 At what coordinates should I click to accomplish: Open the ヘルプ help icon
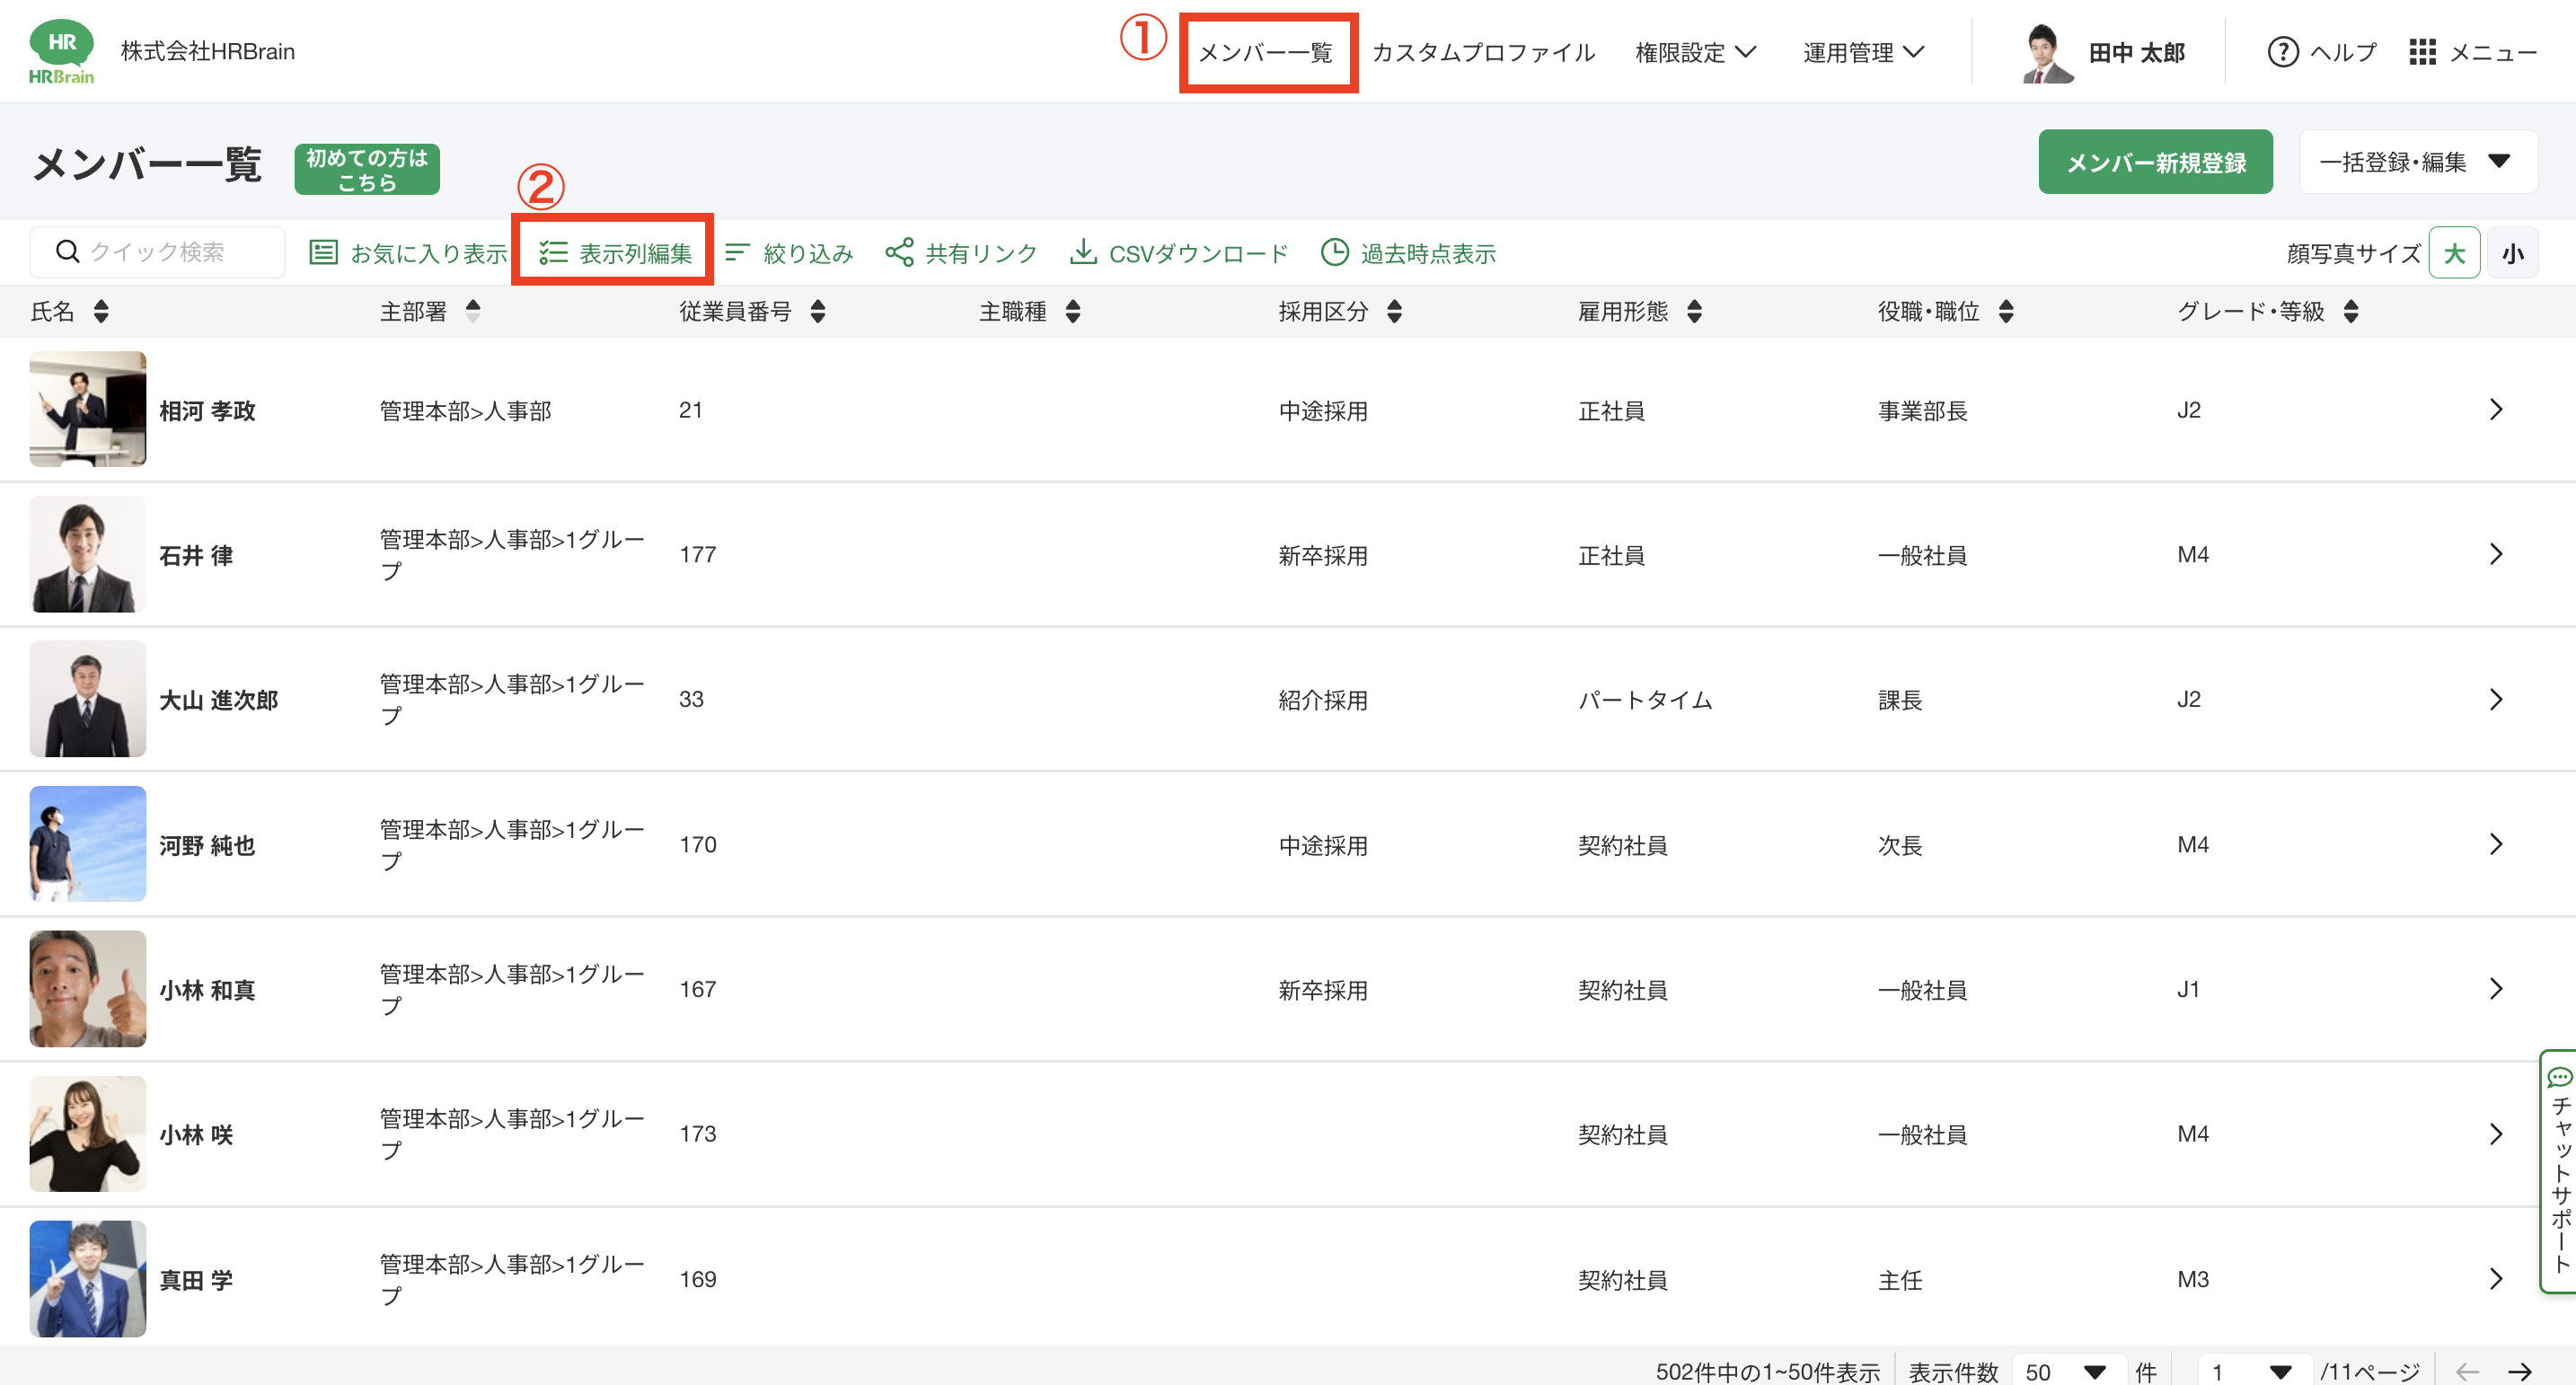(x=2282, y=52)
